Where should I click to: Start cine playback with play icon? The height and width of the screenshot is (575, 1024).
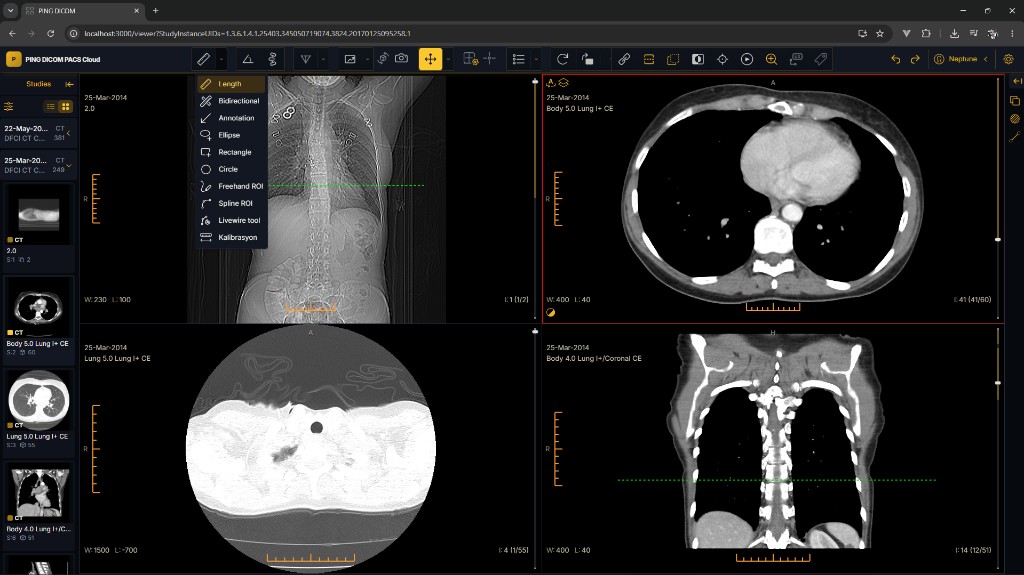pyautogui.click(x=746, y=59)
